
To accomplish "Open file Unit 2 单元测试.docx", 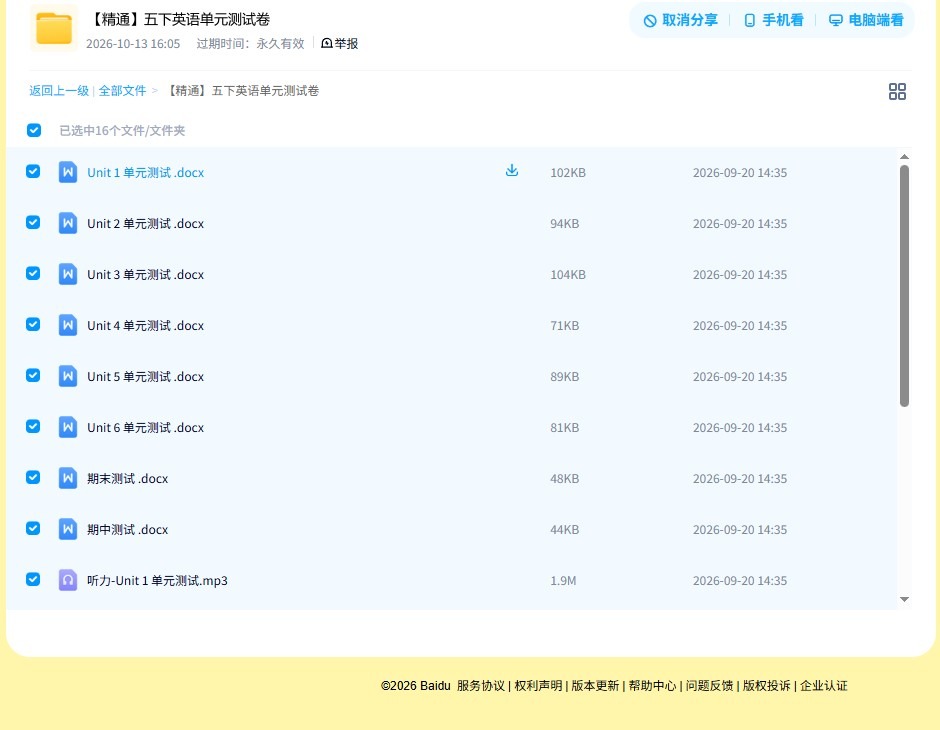I will [146, 224].
